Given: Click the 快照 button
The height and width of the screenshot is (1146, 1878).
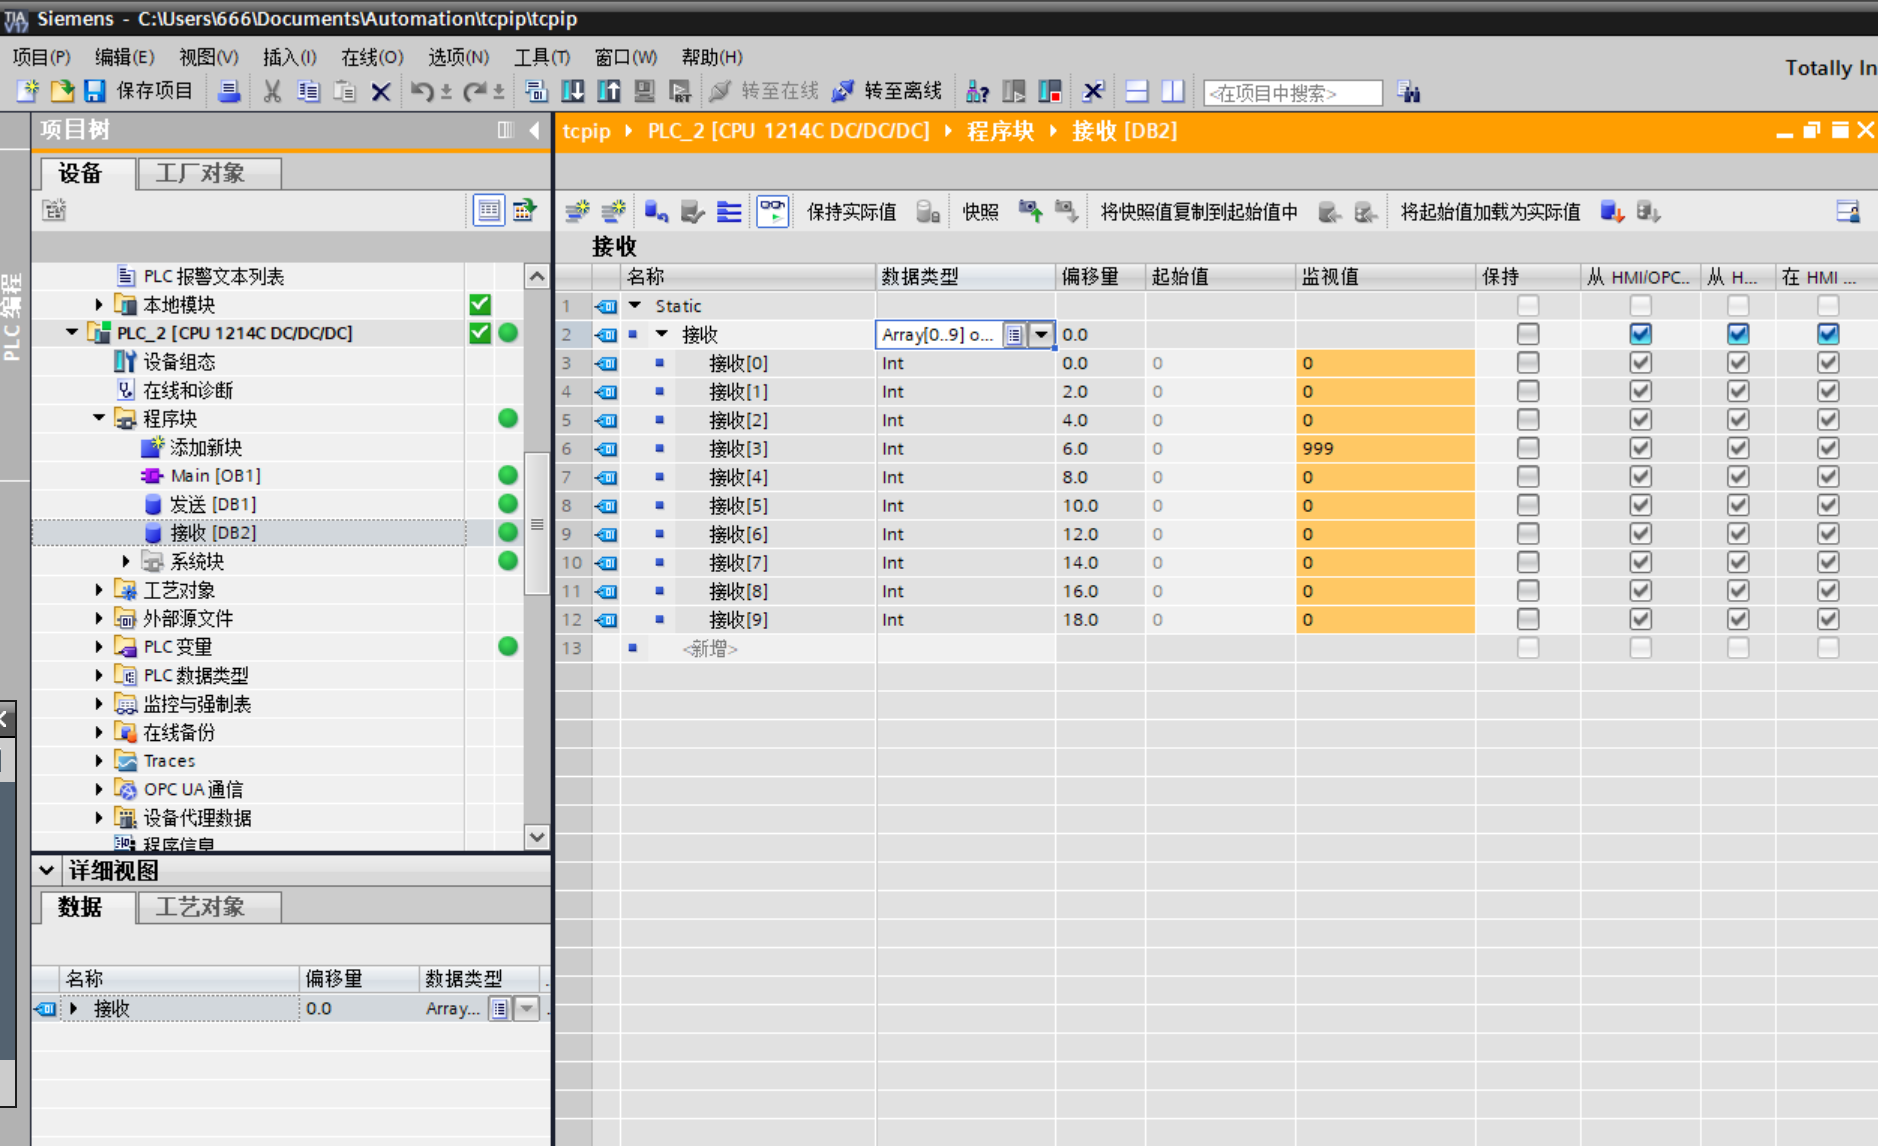Looking at the screenshot, I should [980, 212].
